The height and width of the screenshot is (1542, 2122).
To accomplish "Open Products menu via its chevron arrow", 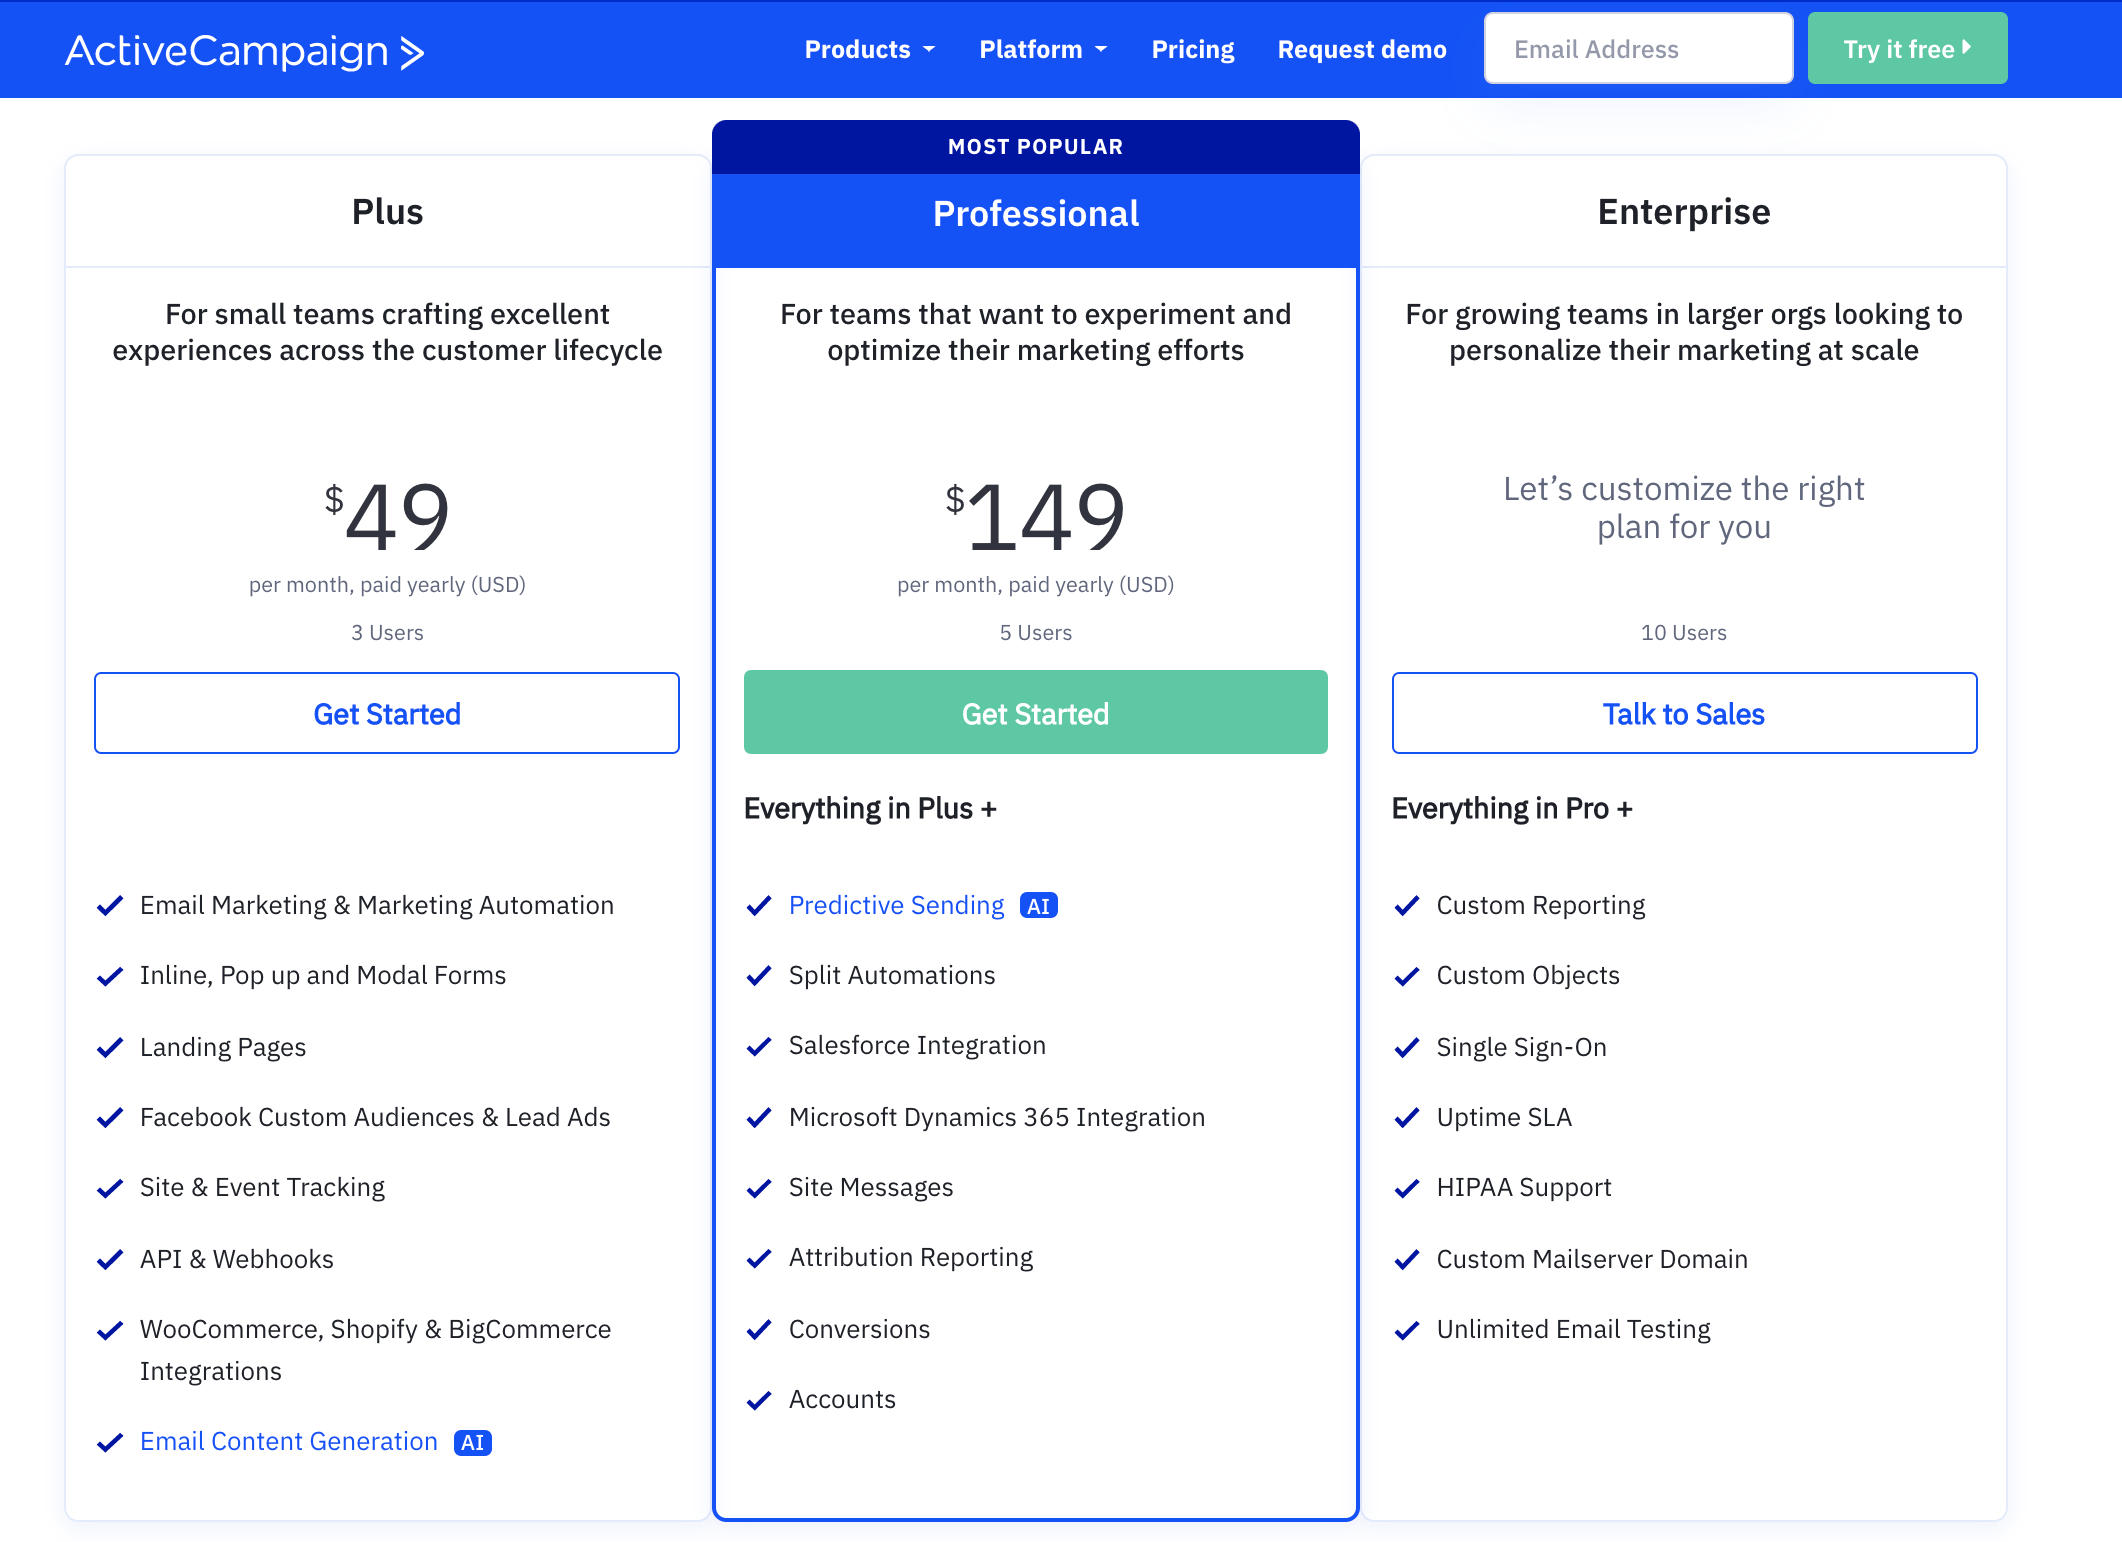I will [x=930, y=49].
